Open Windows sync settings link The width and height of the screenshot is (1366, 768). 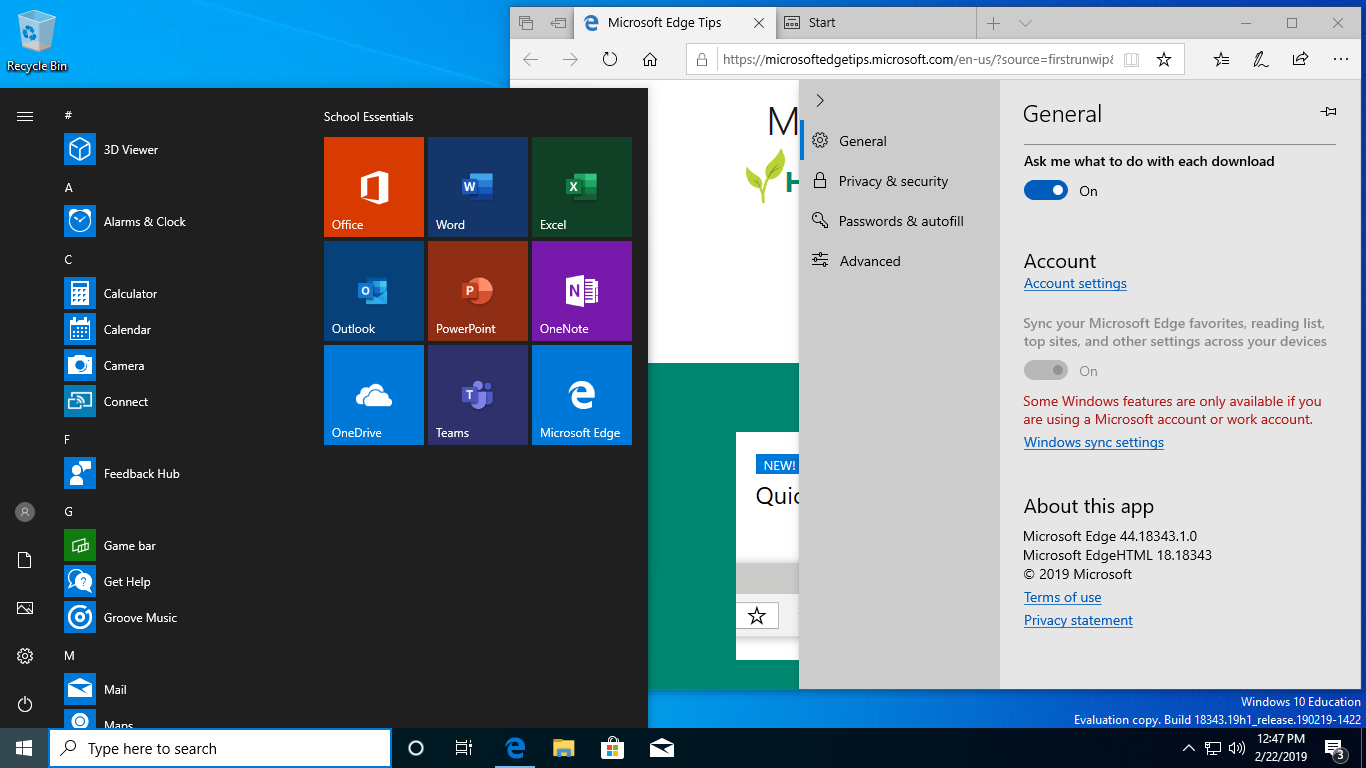point(1094,442)
